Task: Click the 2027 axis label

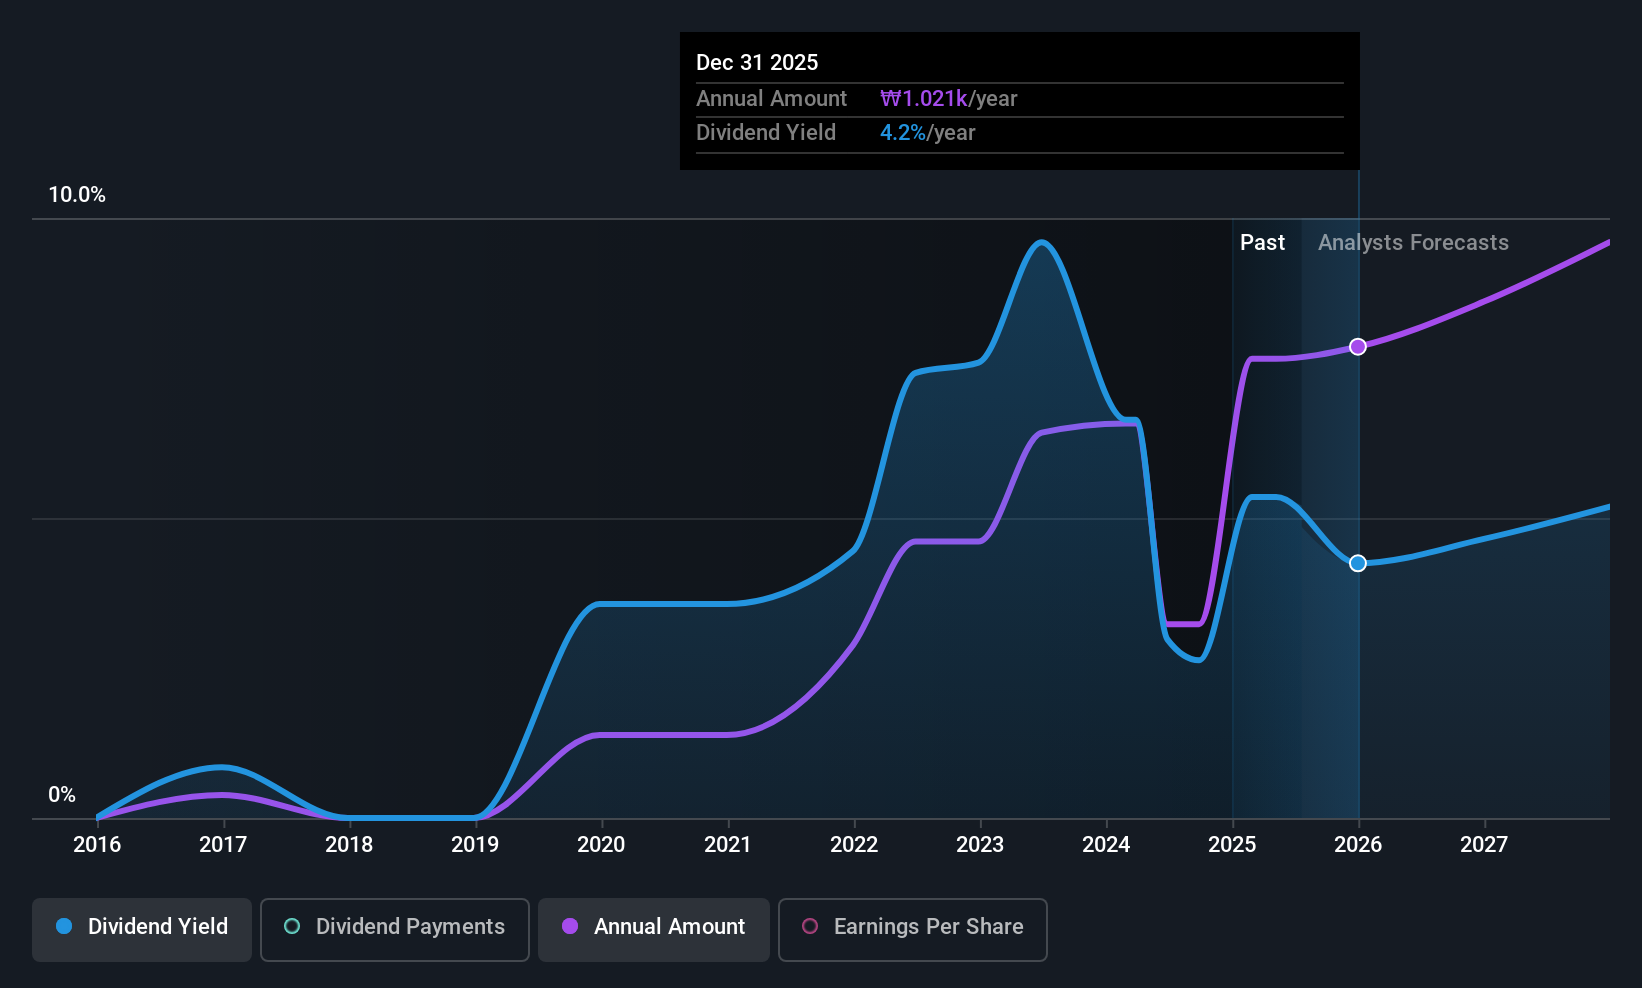Action: [x=1484, y=845]
